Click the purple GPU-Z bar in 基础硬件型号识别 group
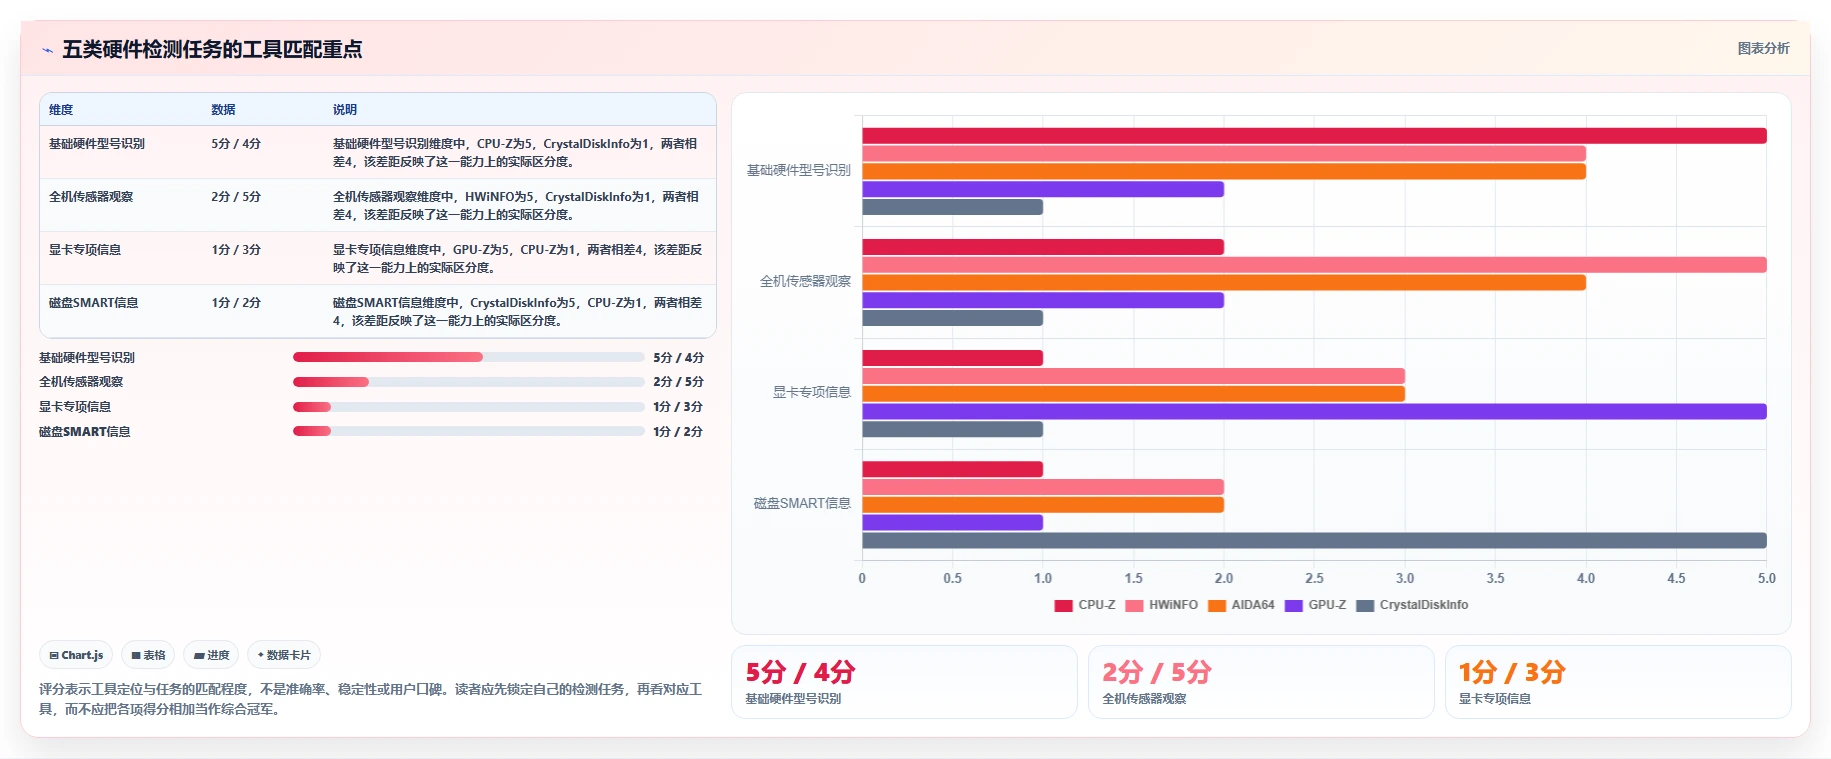This screenshot has height=759, width=1831. point(1043,189)
